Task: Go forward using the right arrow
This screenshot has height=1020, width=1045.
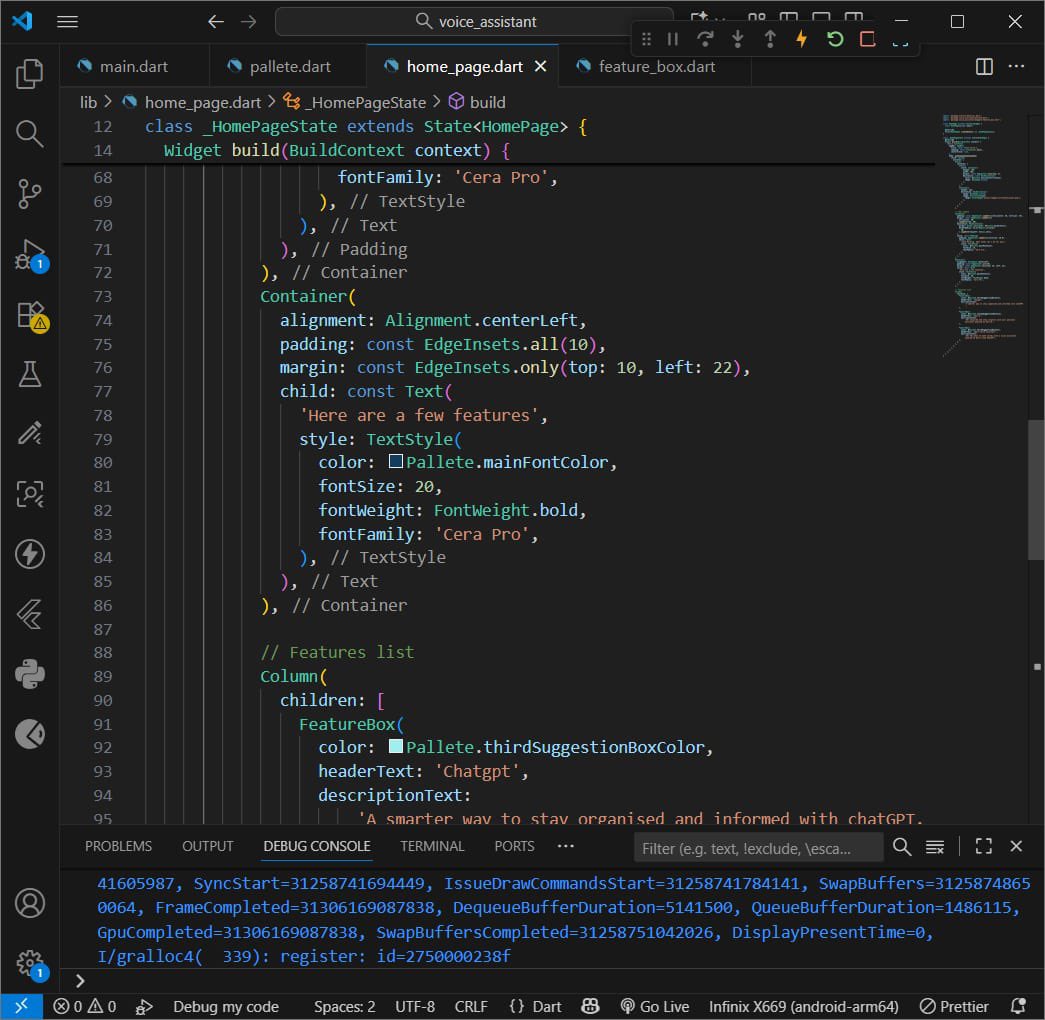Action: (x=249, y=21)
